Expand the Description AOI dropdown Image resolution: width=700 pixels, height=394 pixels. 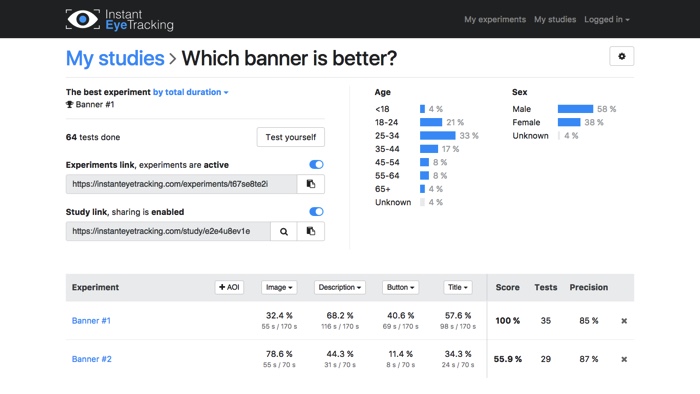coord(340,287)
